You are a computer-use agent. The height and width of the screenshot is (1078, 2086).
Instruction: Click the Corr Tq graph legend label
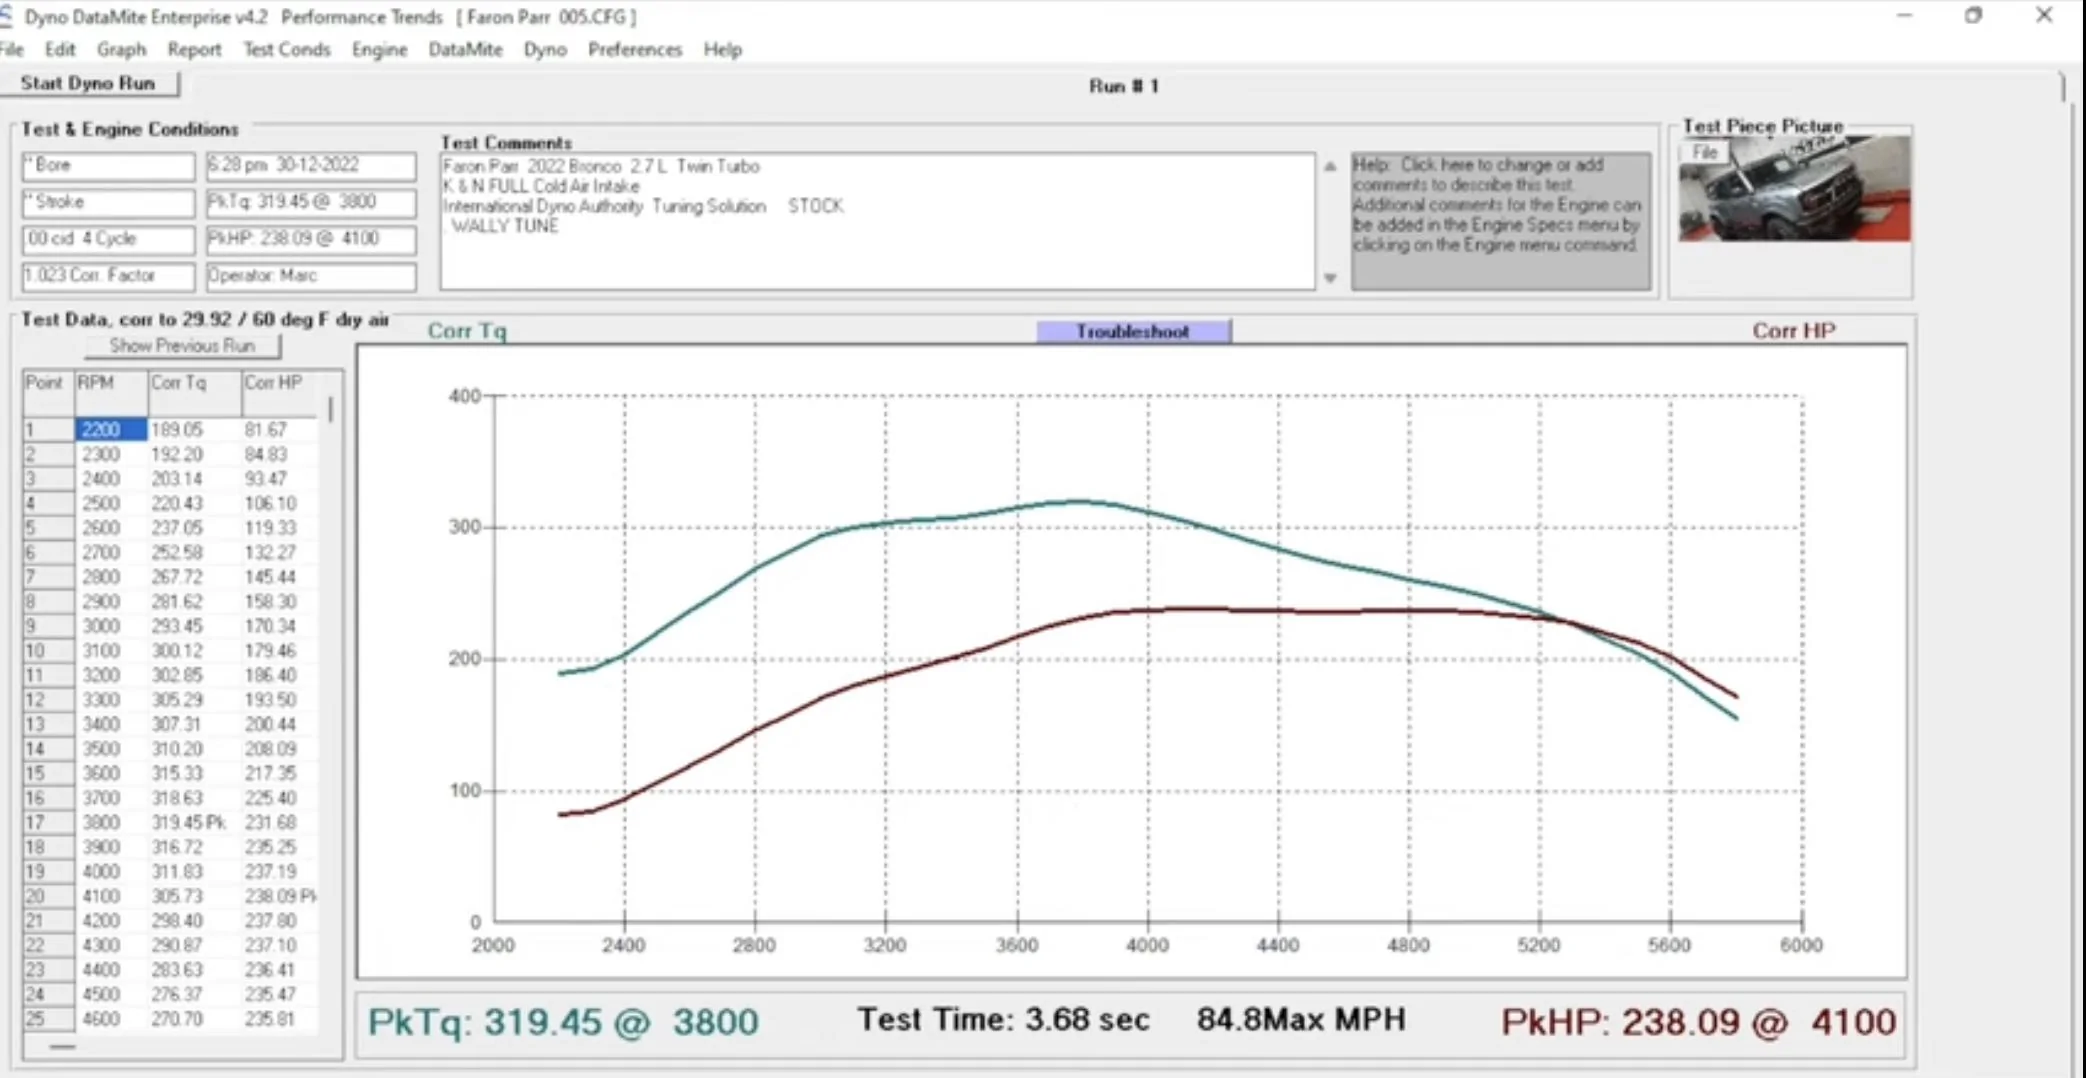(x=467, y=331)
